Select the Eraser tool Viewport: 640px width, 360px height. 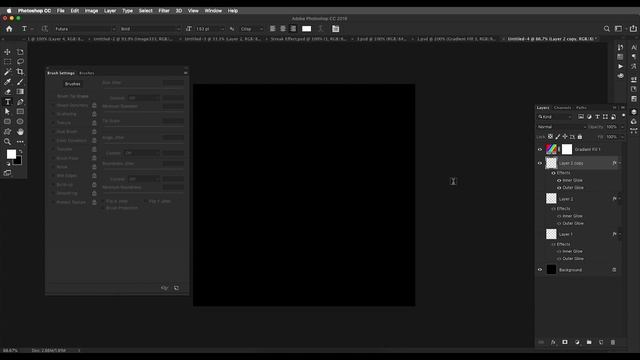[7, 92]
